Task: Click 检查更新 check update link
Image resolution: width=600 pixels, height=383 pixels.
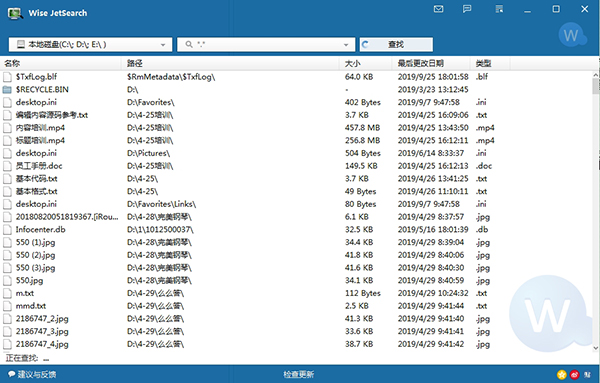Action: coord(299,374)
